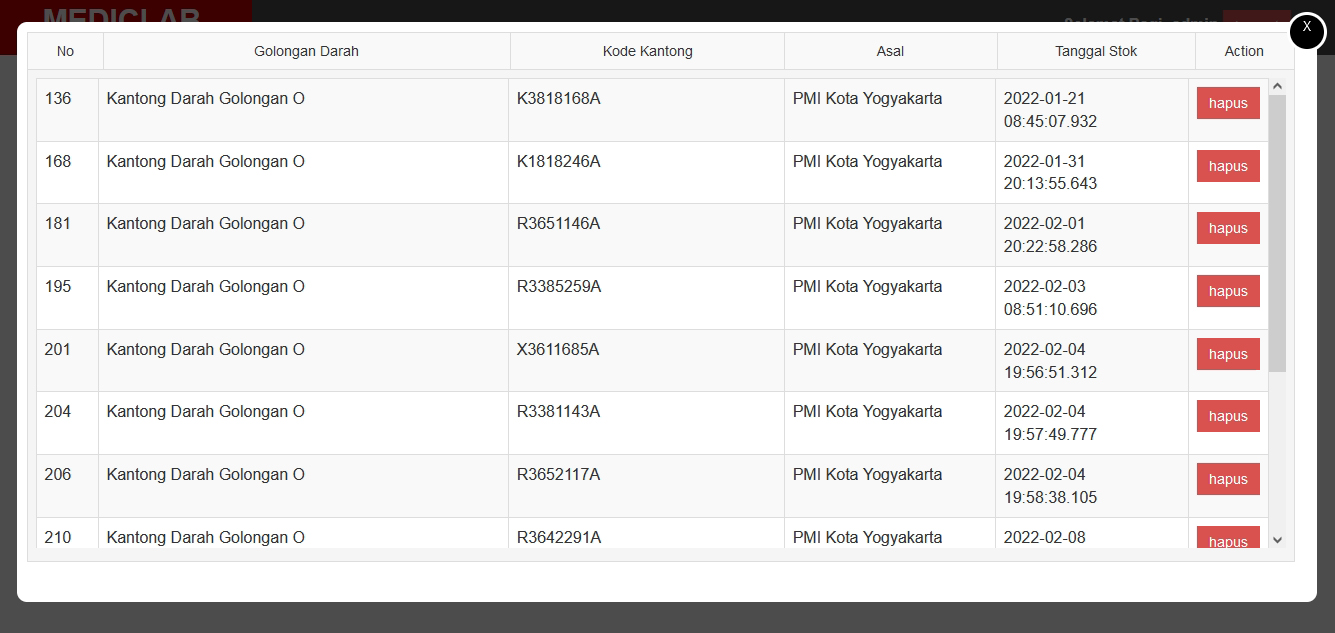This screenshot has height=633, width=1335.
Task: Click hapus for row 210
Action: pos(1227,540)
